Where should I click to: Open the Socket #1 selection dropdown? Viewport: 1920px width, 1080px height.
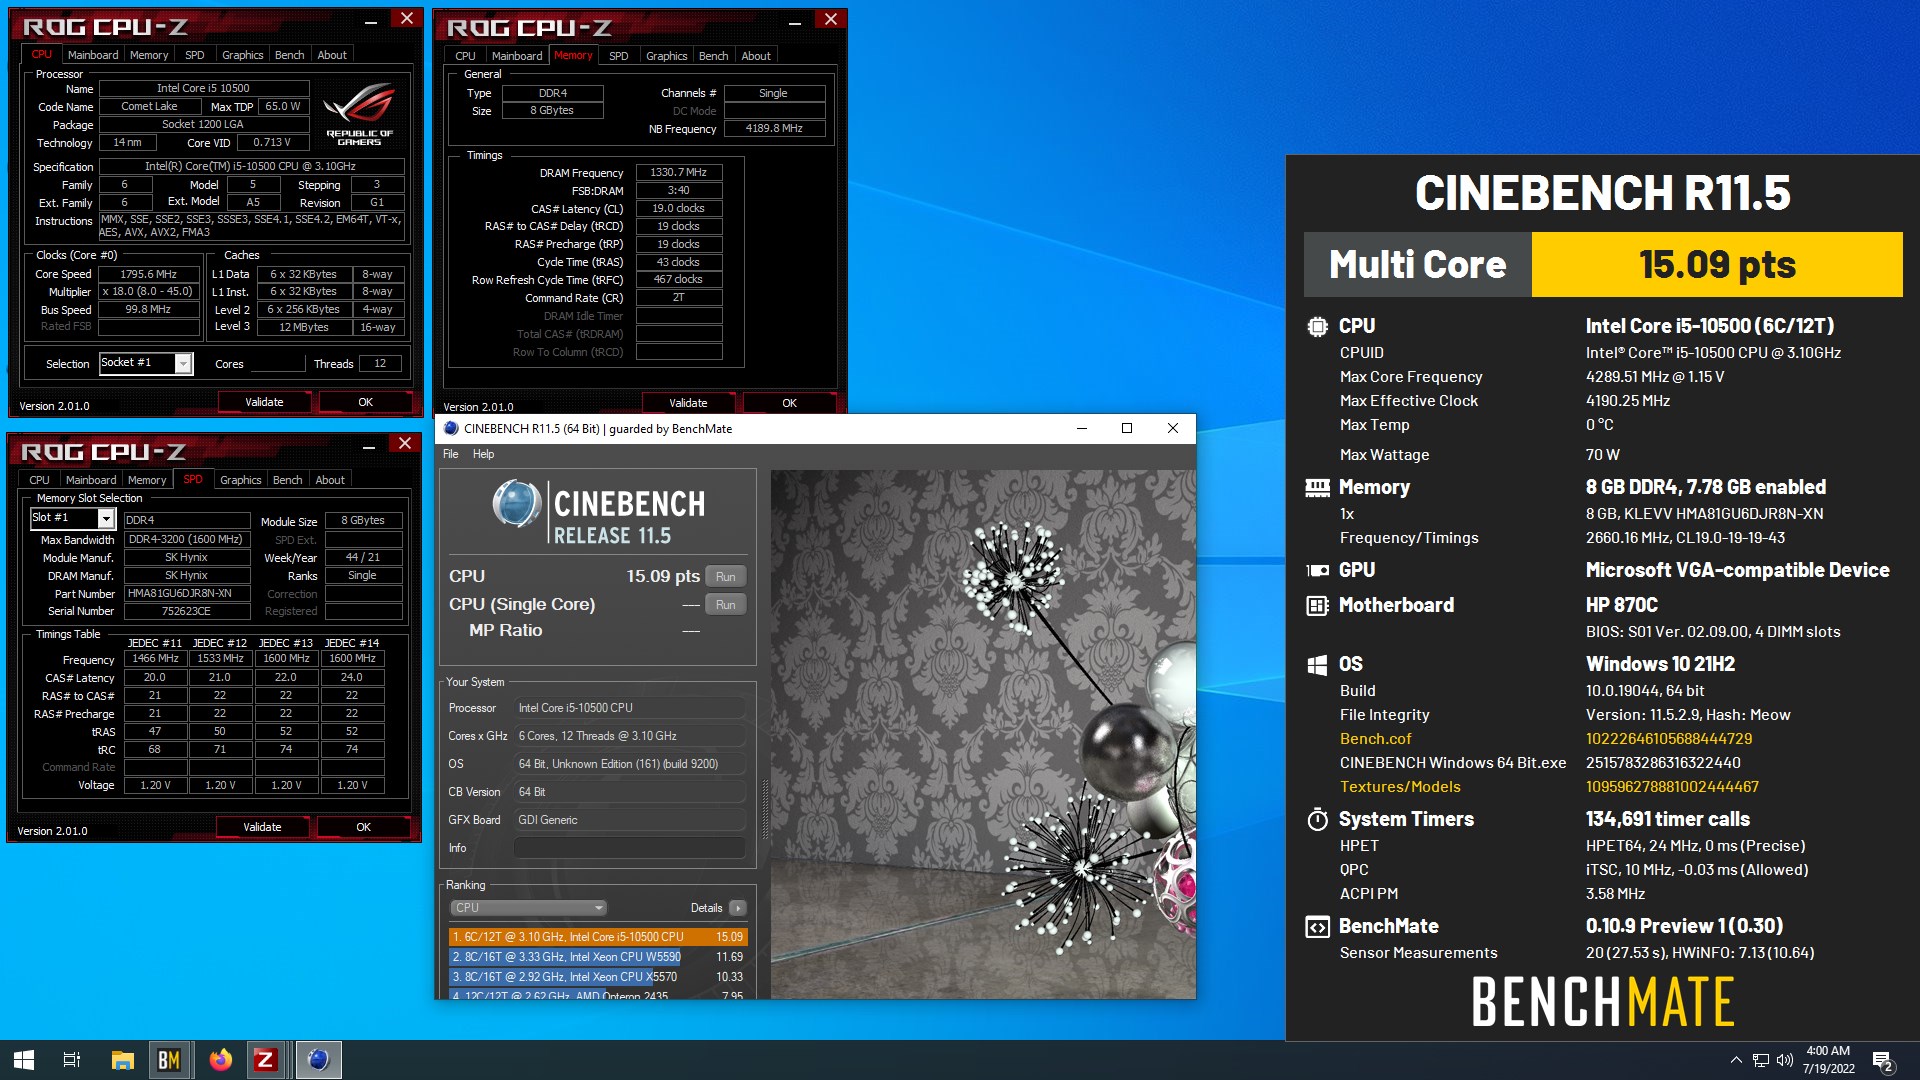pos(183,364)
